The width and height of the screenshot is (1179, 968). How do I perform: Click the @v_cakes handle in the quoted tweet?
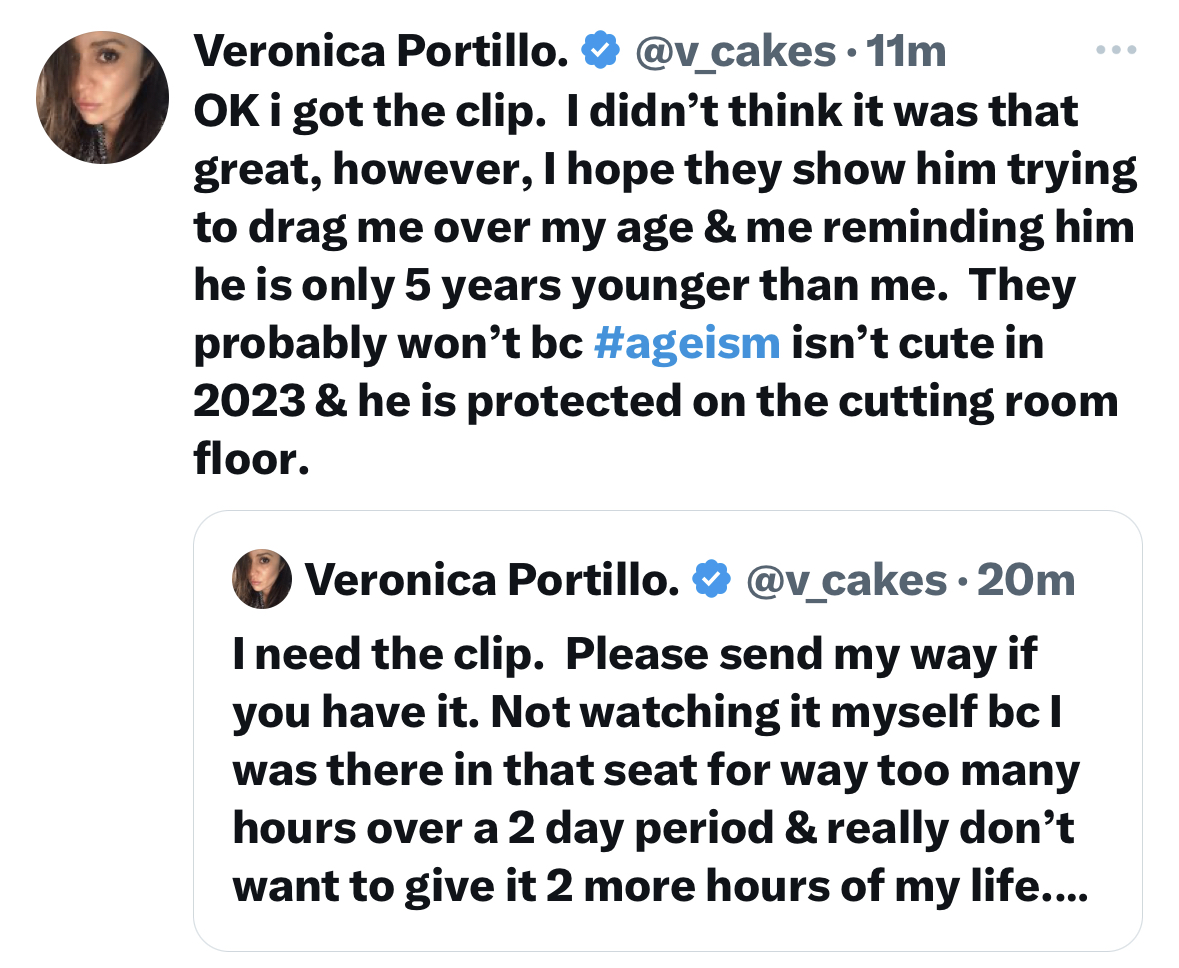tap(847, 581)
